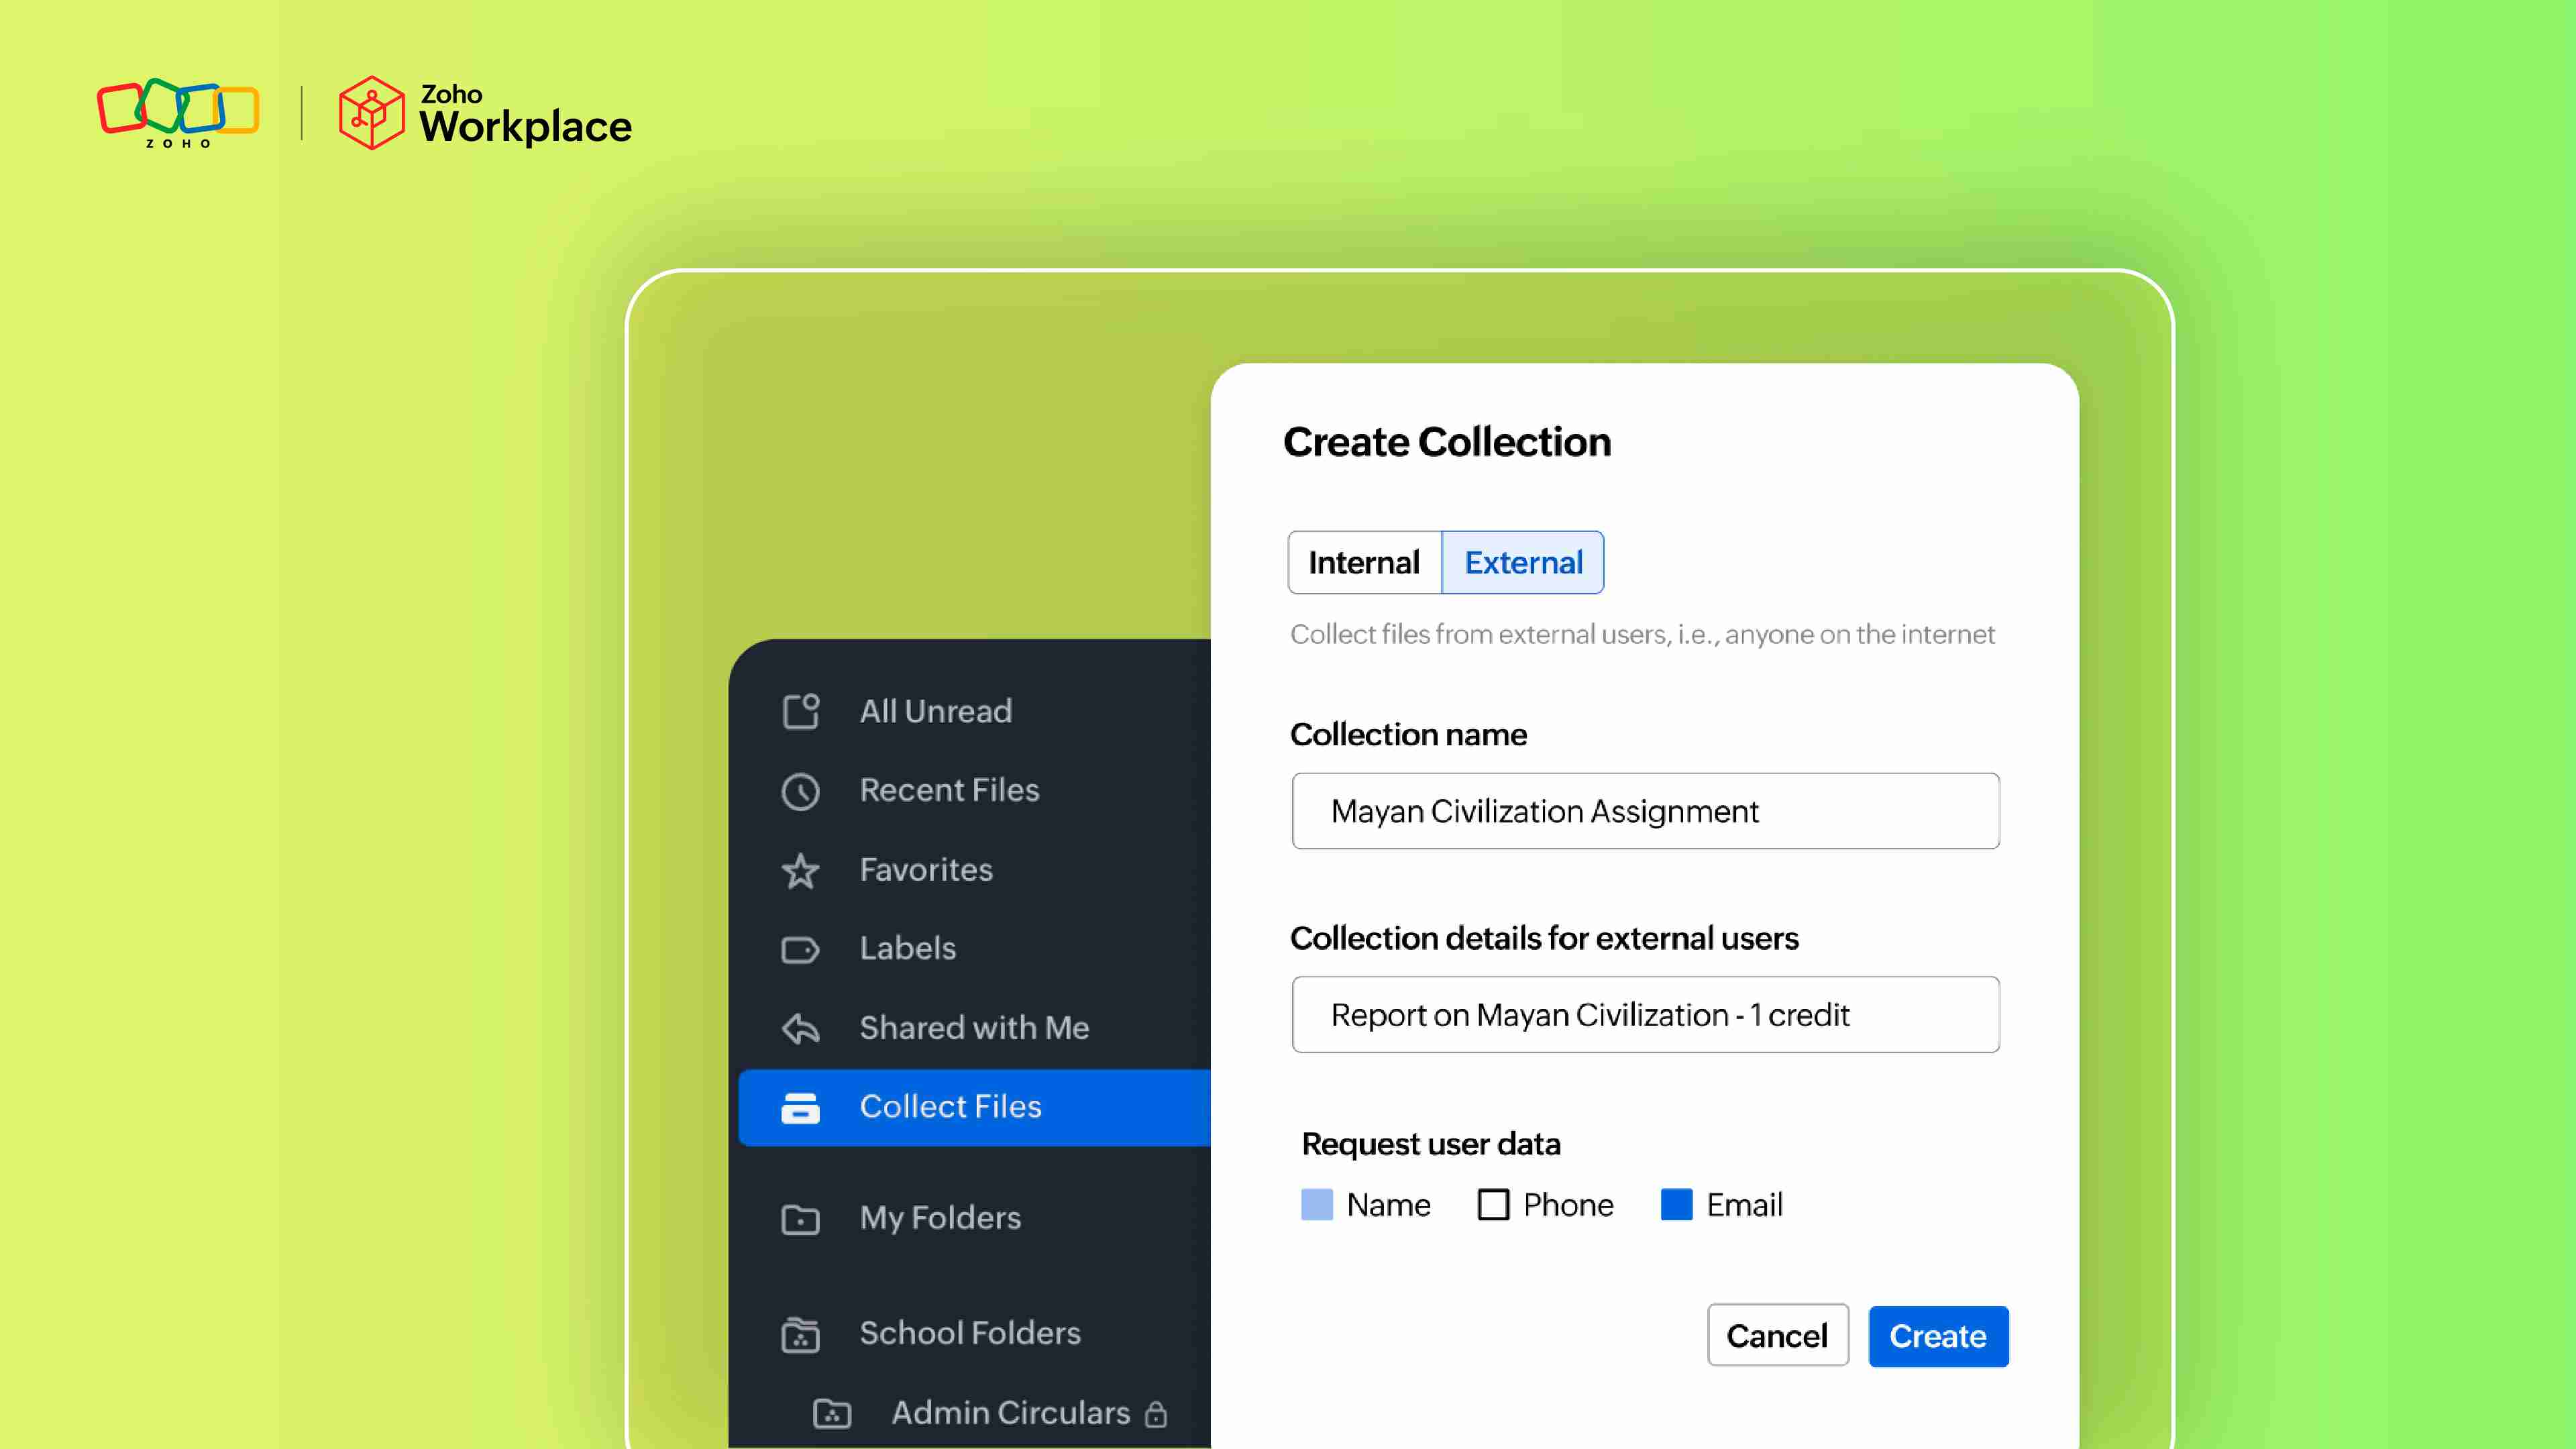Click the Zoho Workplace cube logo
Screen dimensions: 2576x1449
371,113
